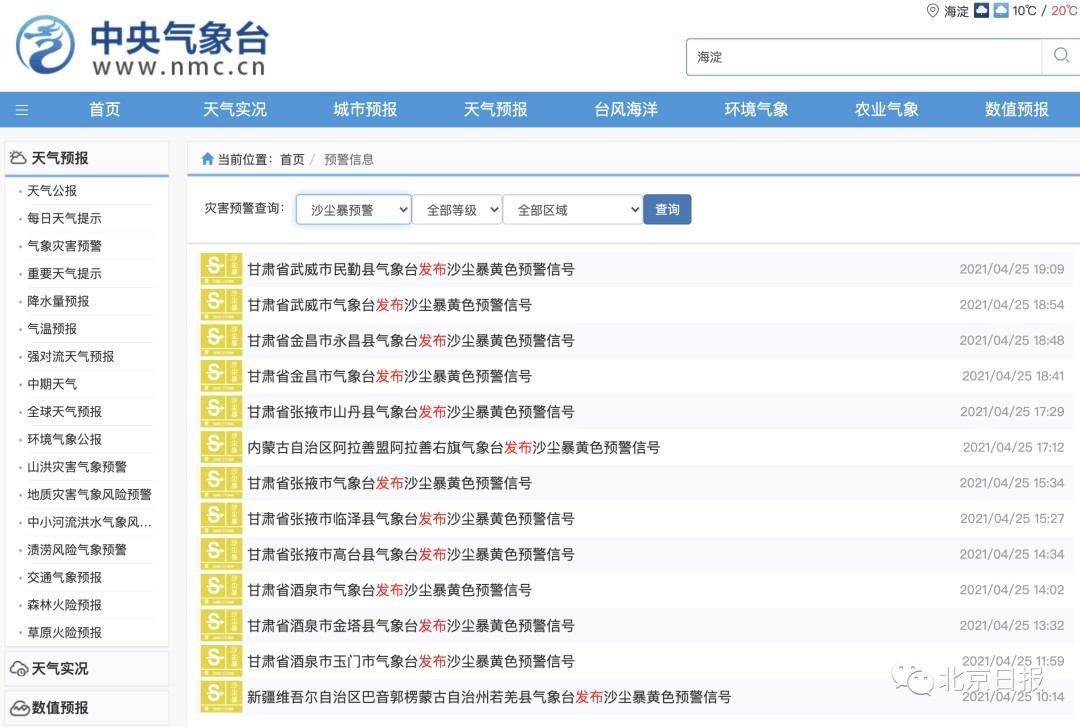The image size is (1080, 727).
Task: Click the home icon beside 当前位置
Action: 206,158
